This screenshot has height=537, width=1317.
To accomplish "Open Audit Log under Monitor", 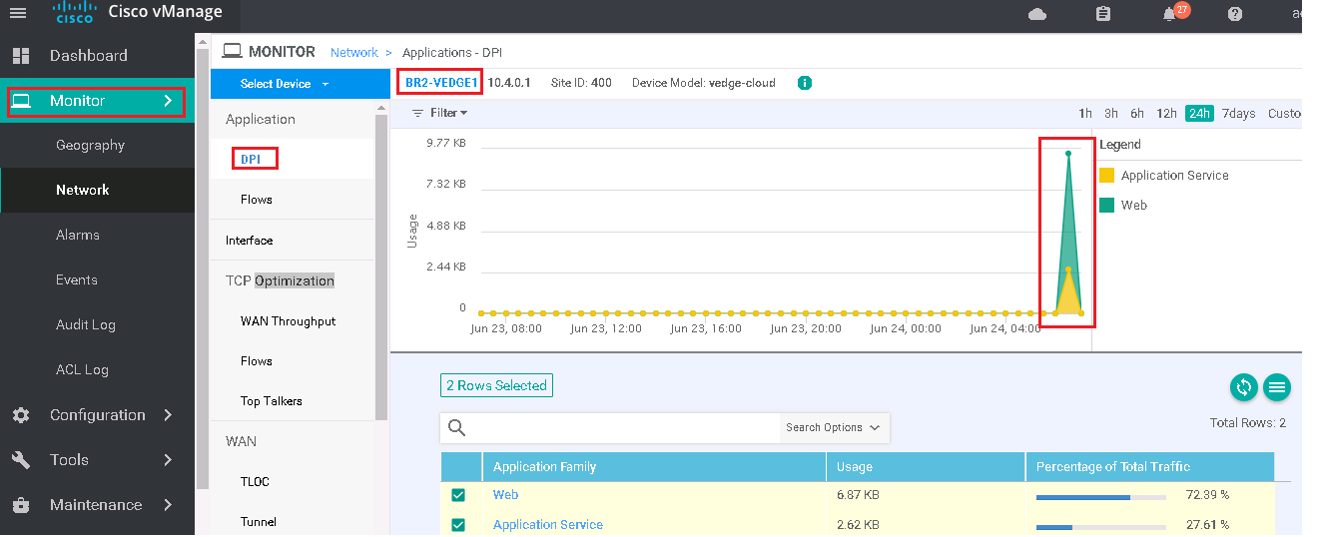I will click(86, 325).
